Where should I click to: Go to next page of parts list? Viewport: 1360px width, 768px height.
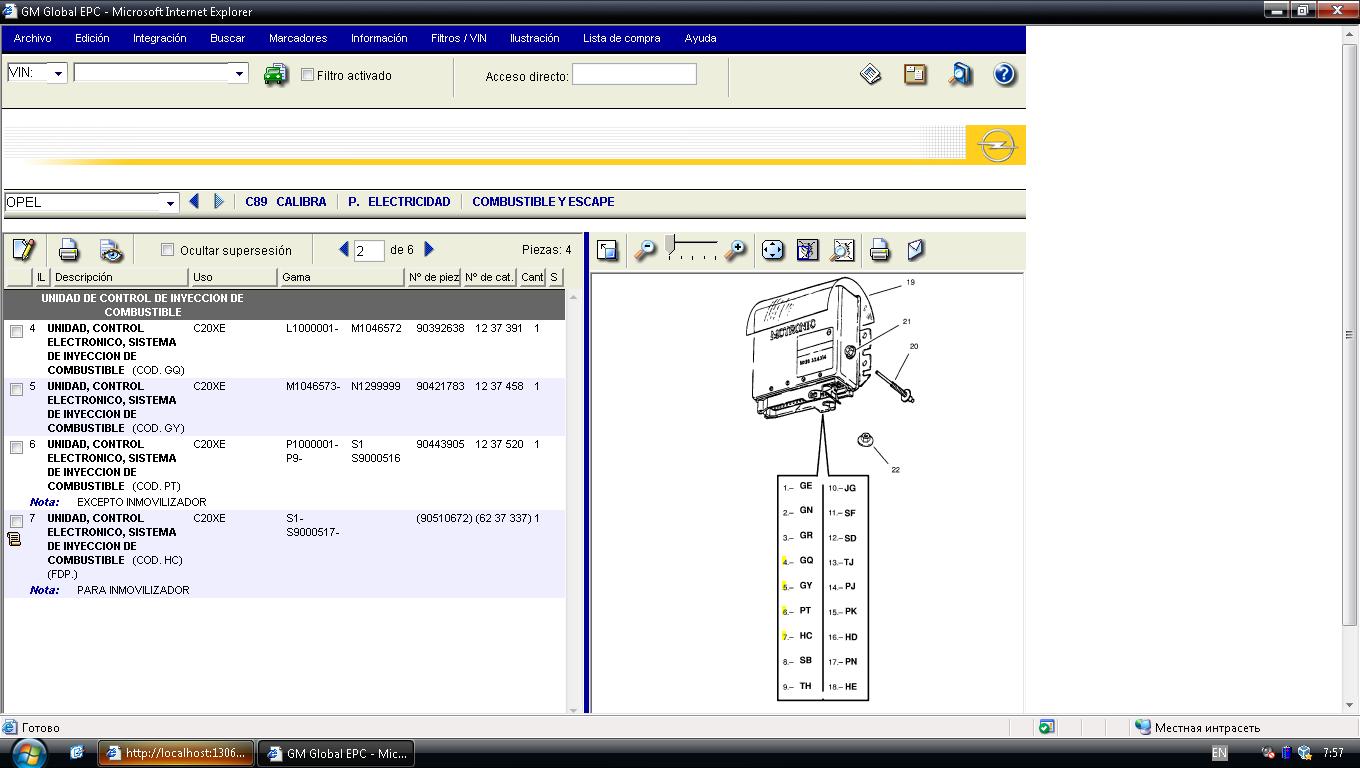[x=429, y=249]
